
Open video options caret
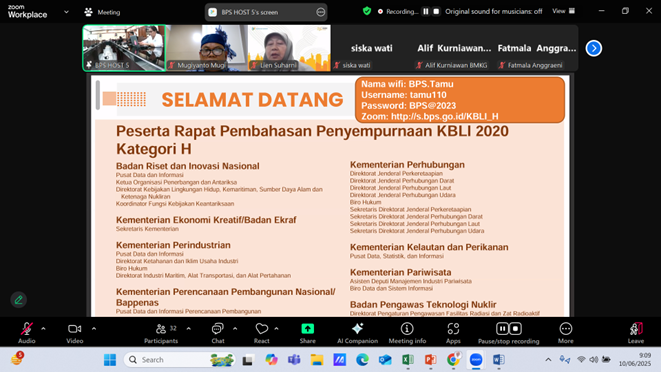point(94,329)
